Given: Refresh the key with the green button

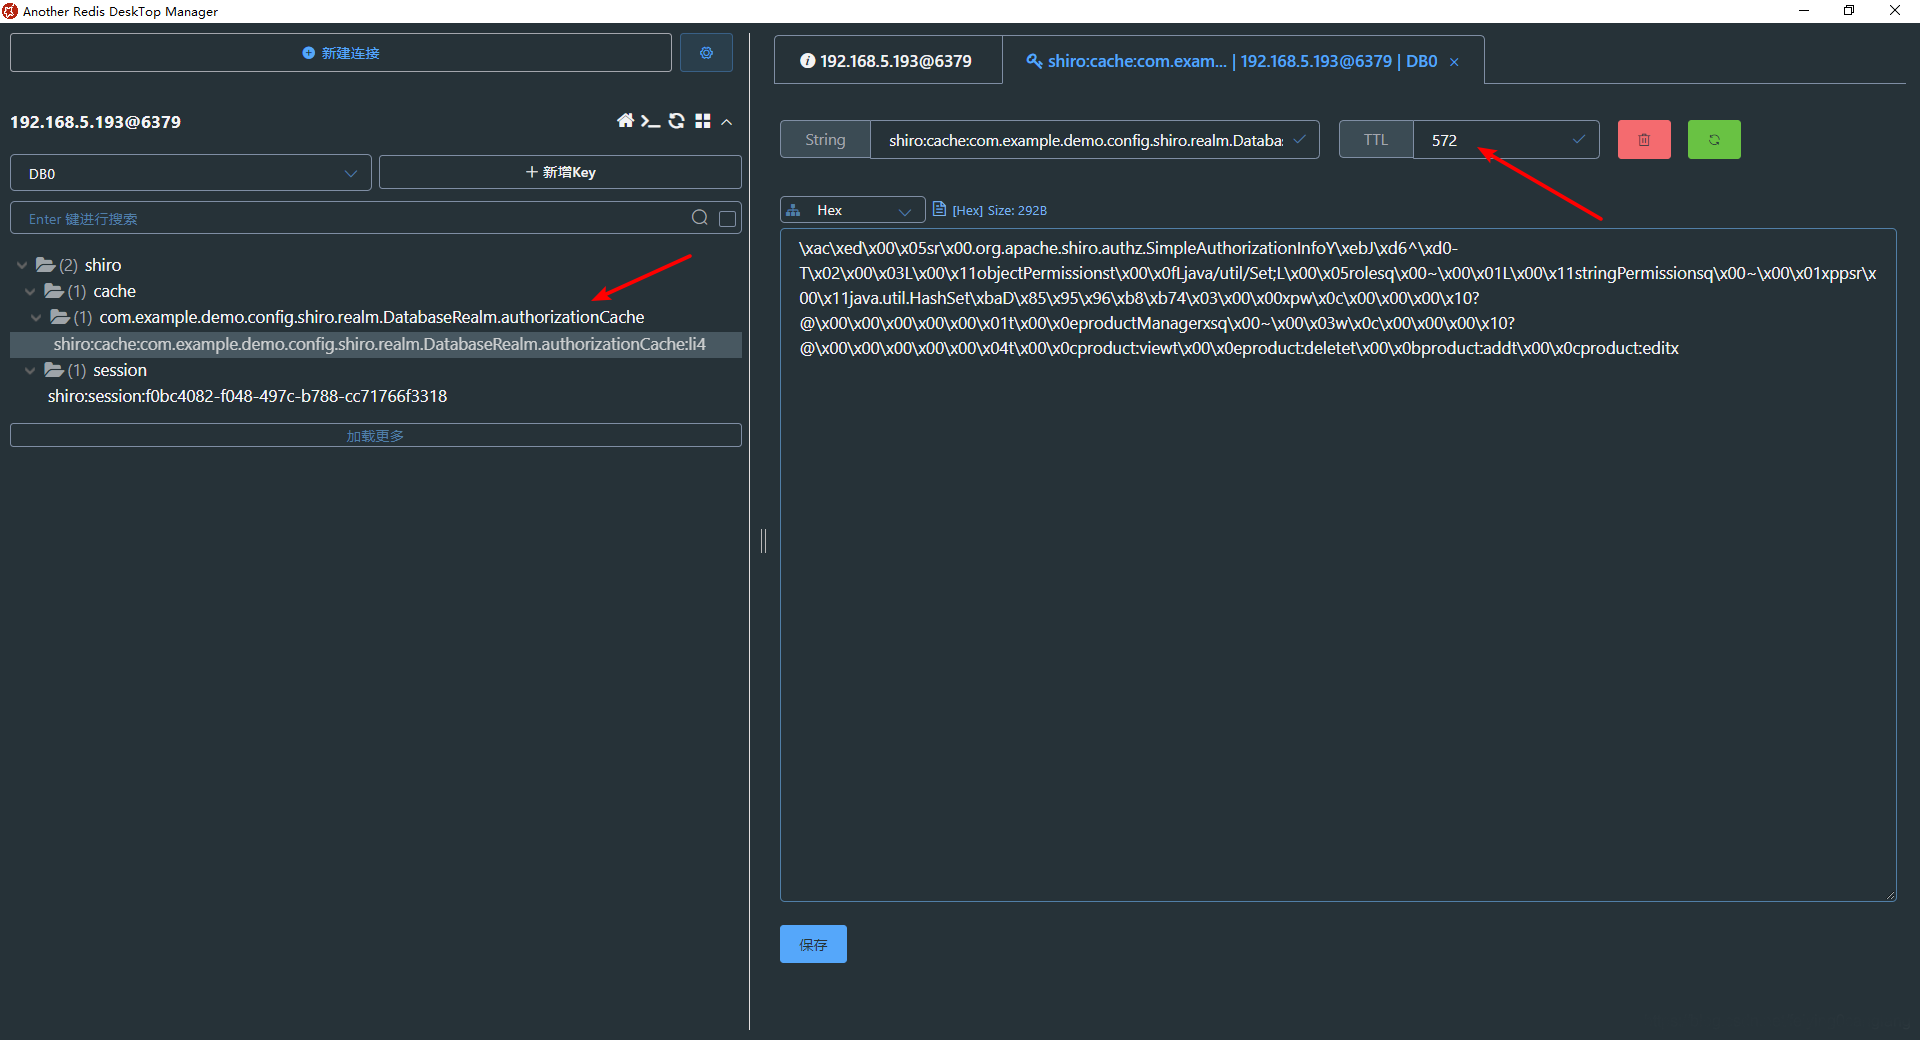Looking at the screenshot, I should (x=1714, y=140).
